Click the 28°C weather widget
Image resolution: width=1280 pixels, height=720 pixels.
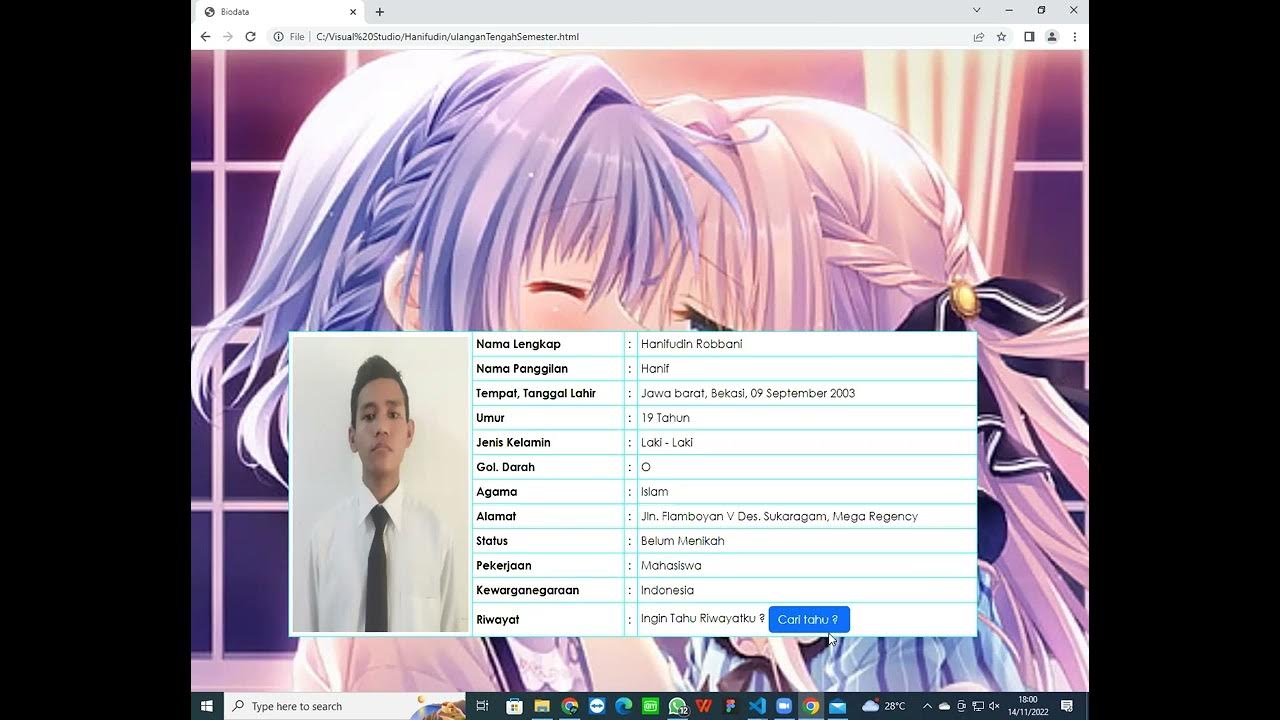pos(884,706)
